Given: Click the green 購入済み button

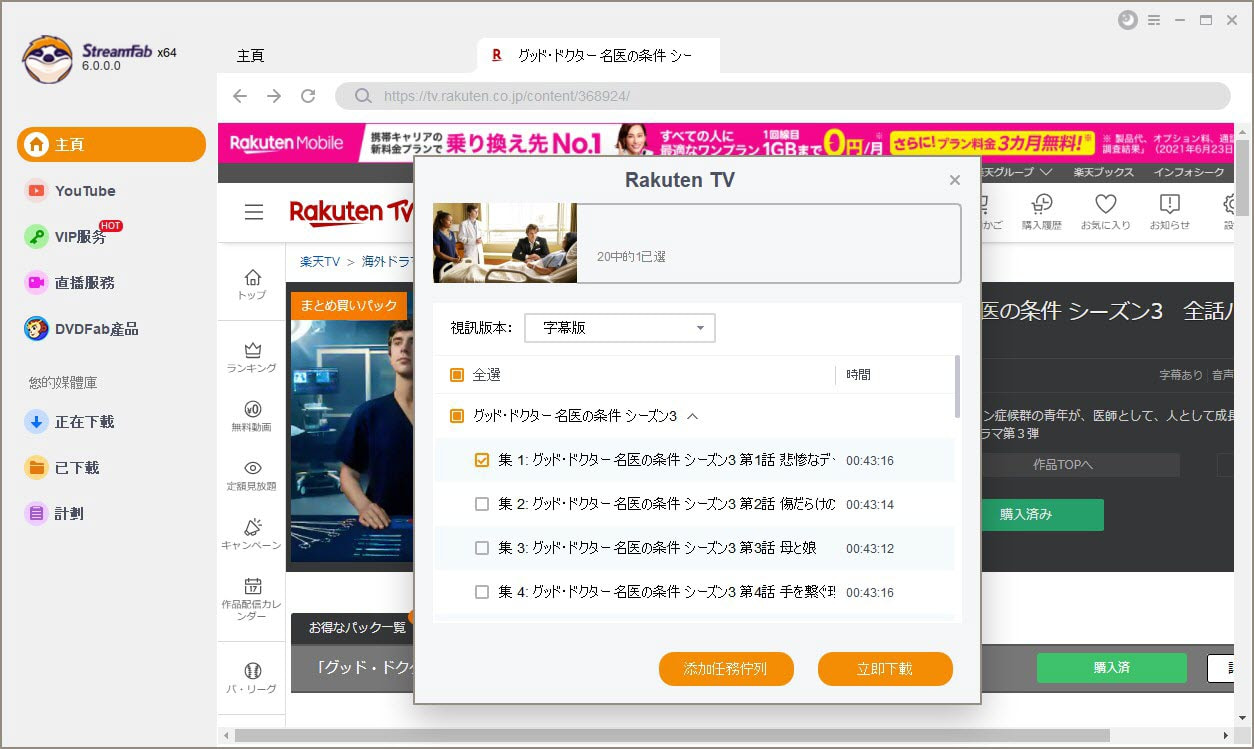Looking at the screenshot, I should tap(1042, 515).
